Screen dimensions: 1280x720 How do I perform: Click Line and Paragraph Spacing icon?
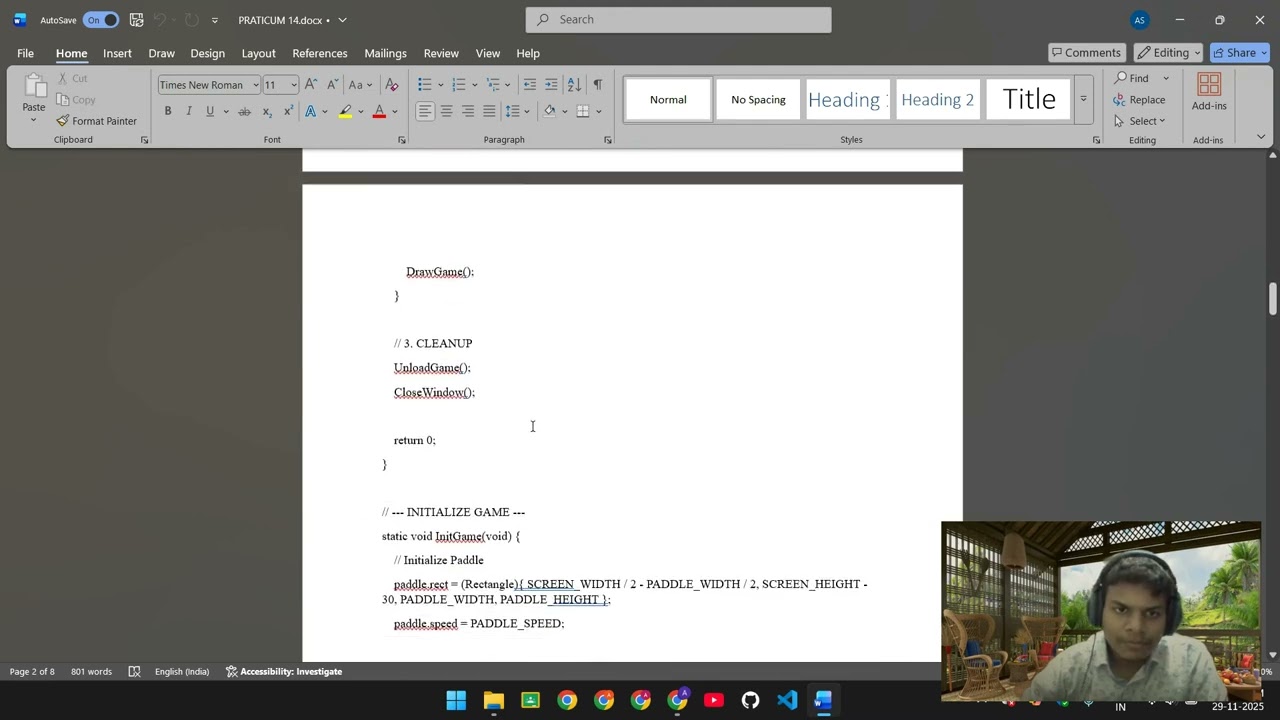[512, 111]
